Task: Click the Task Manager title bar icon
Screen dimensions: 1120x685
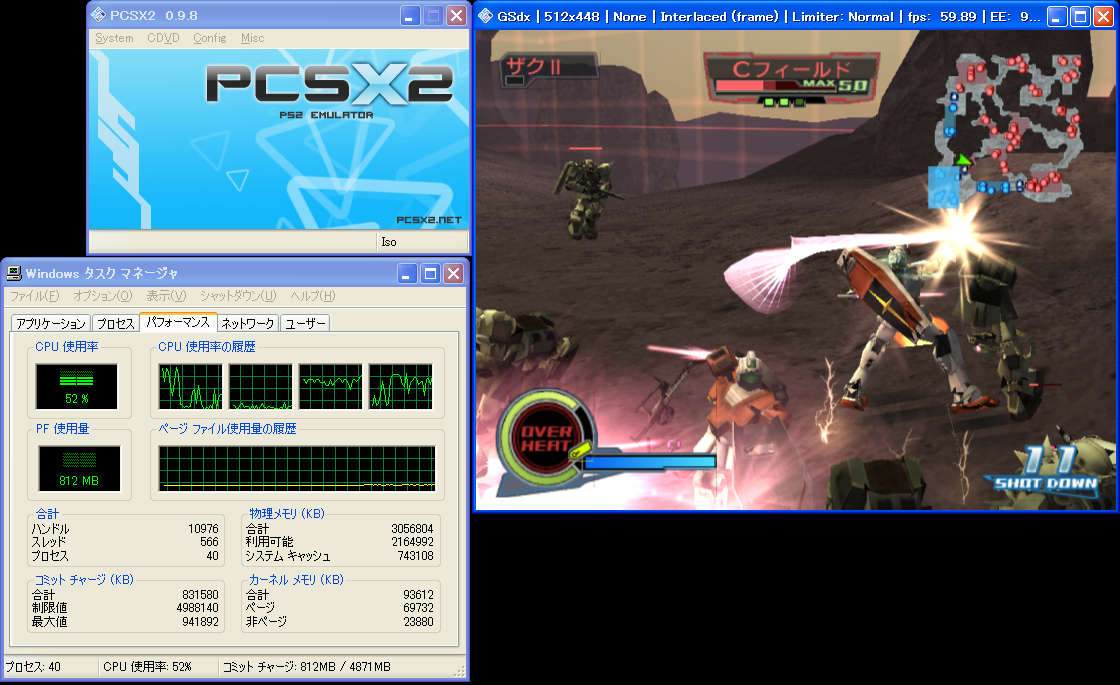Action: (x=14, y=273)
